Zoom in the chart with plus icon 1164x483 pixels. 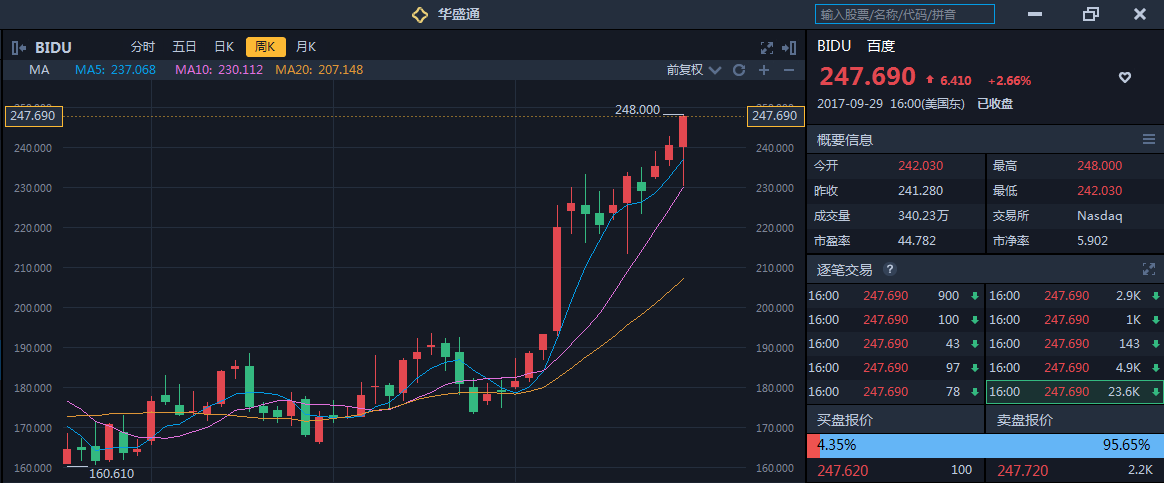coord(764,70)
